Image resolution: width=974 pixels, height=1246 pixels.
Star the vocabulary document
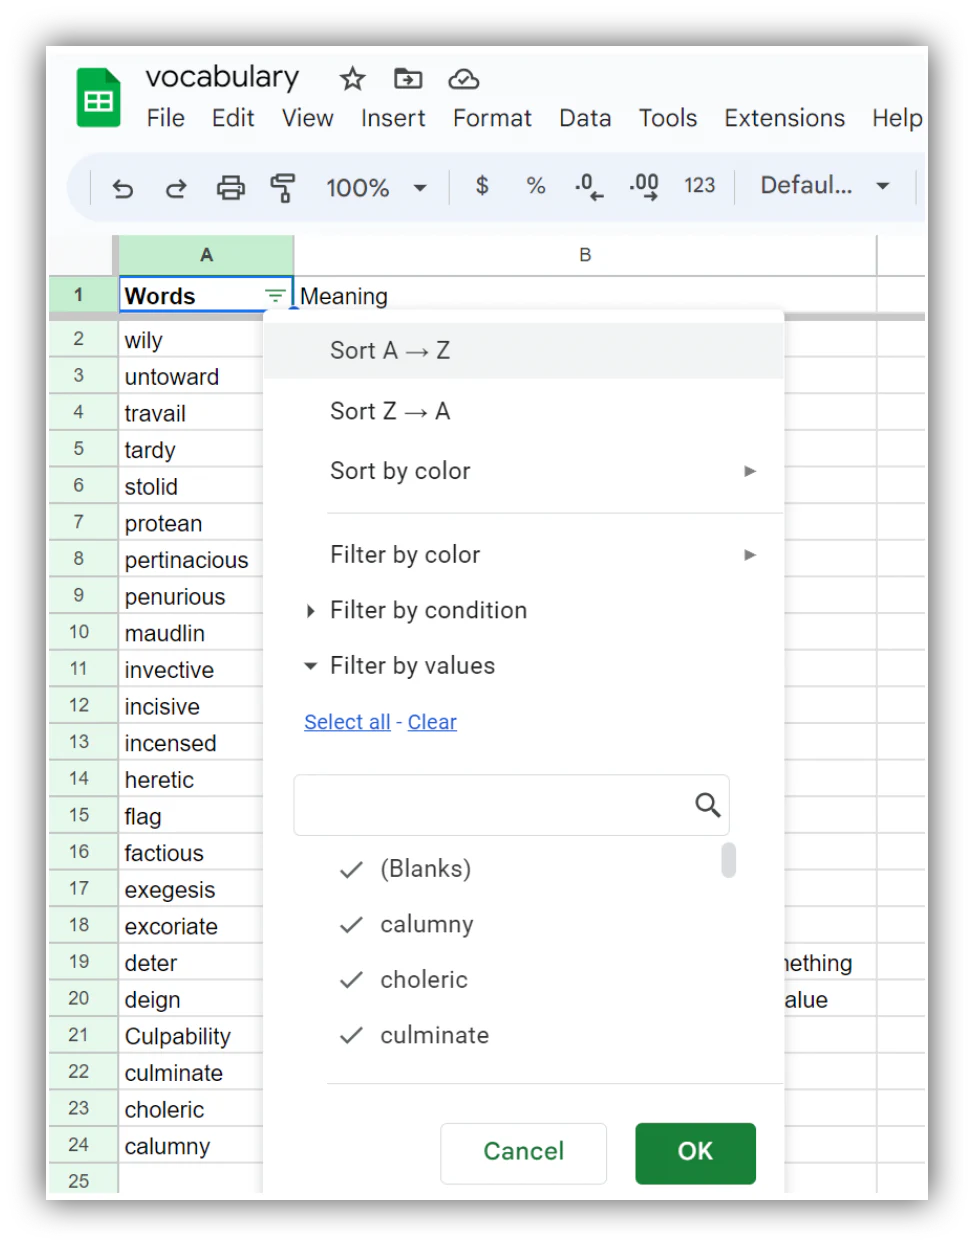[352, 78]
